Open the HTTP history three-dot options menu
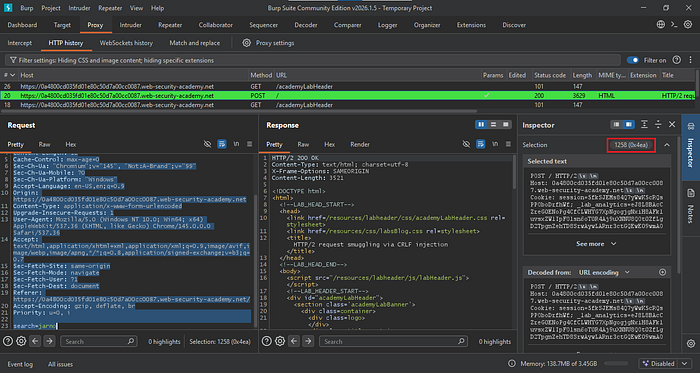 (689, 60)
